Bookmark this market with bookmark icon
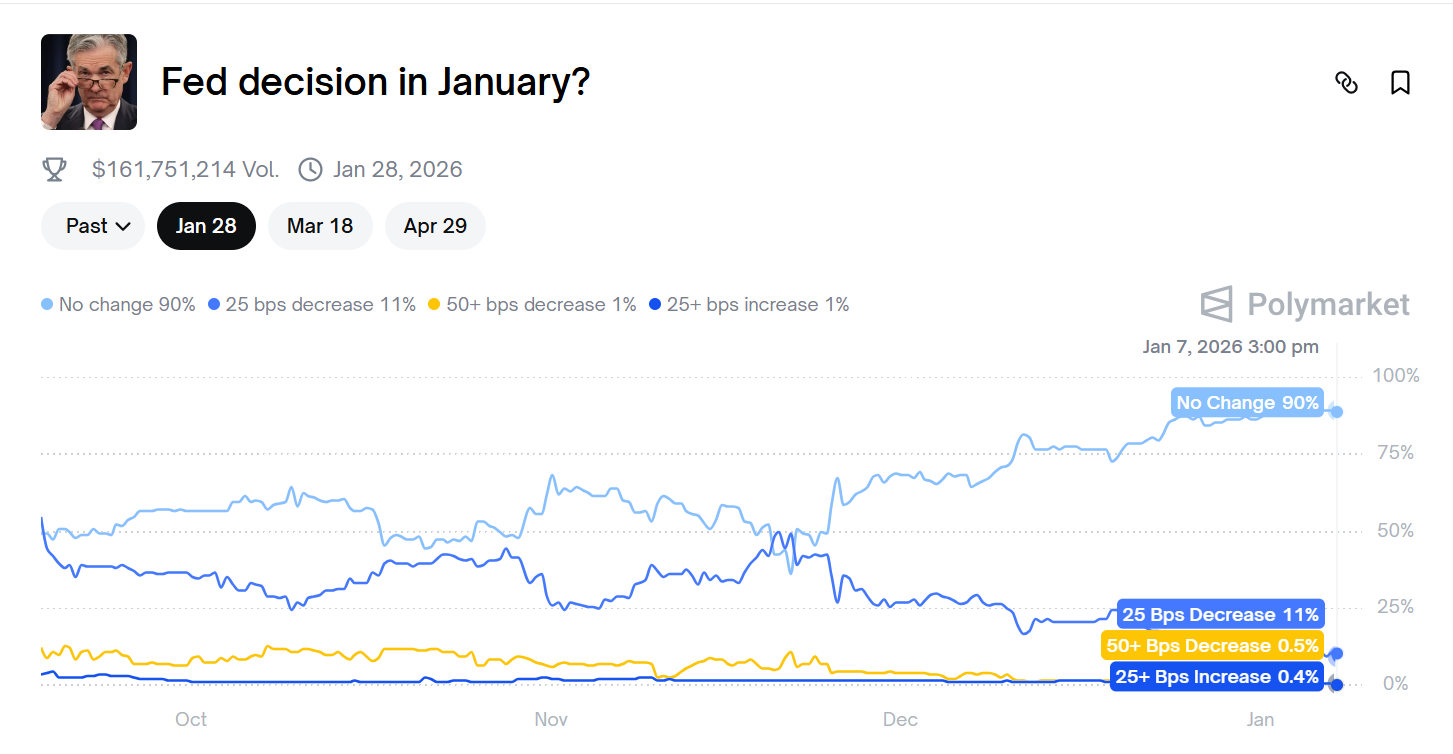Image resolution: width=1453 pixels, height=754 pixels. (x=1400, y=83)
